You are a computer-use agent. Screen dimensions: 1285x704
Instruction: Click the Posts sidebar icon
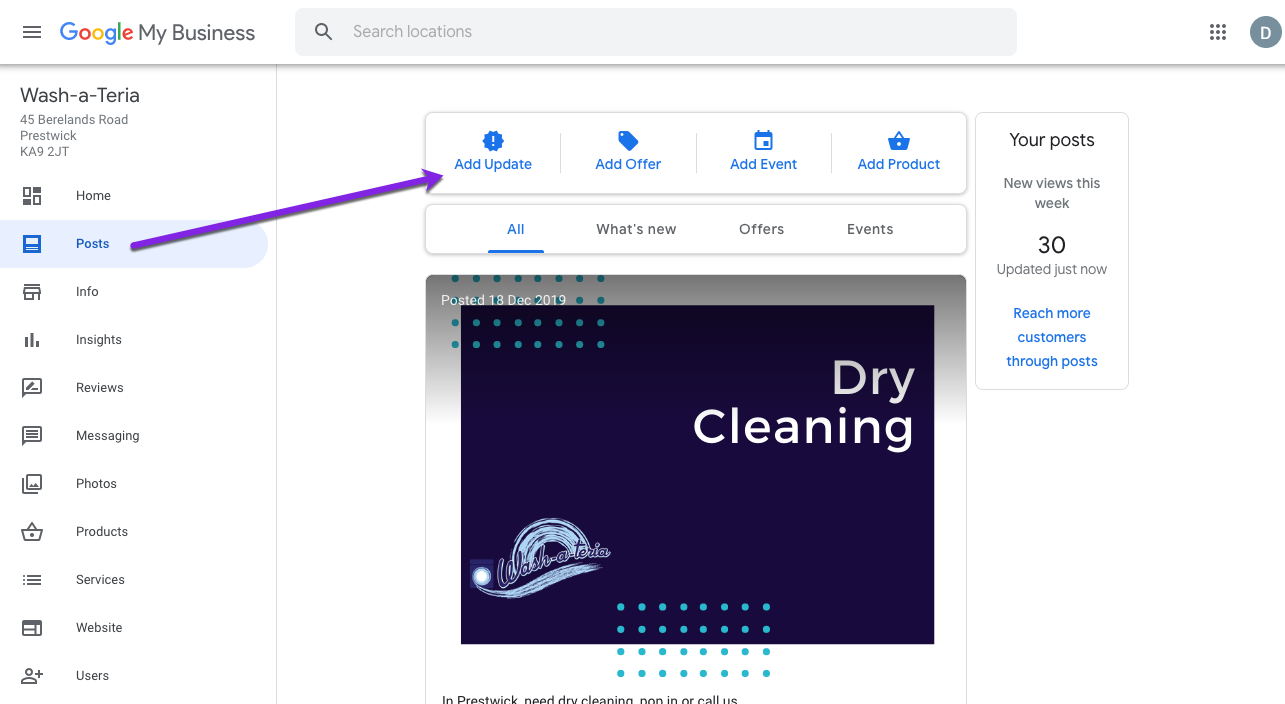pos(32,244)
